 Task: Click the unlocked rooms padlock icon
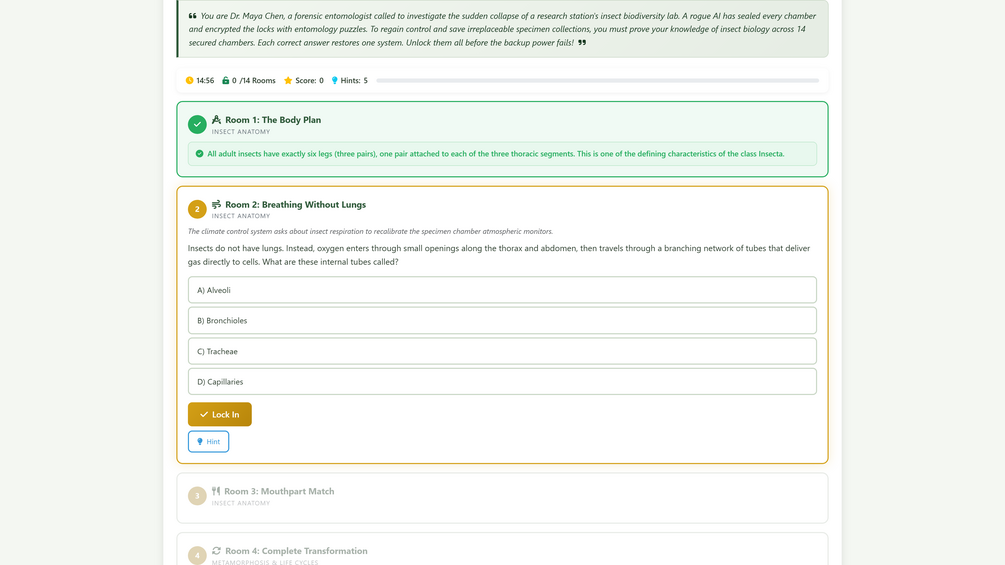pyautogui.click(x=226, y=81)
